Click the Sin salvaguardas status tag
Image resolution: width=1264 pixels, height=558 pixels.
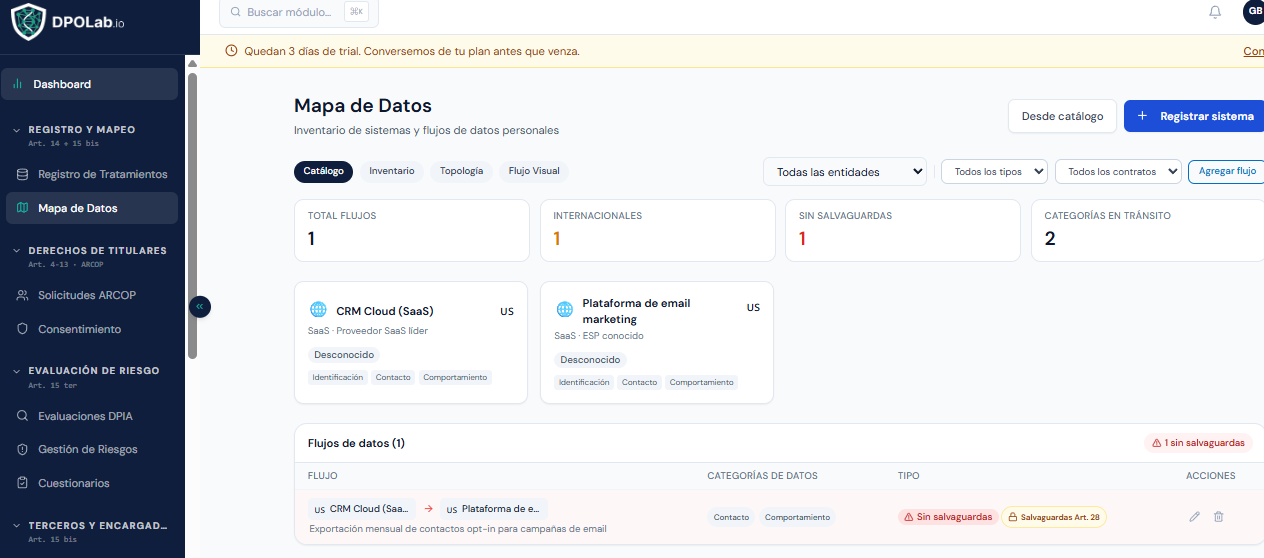click(947, 517)
